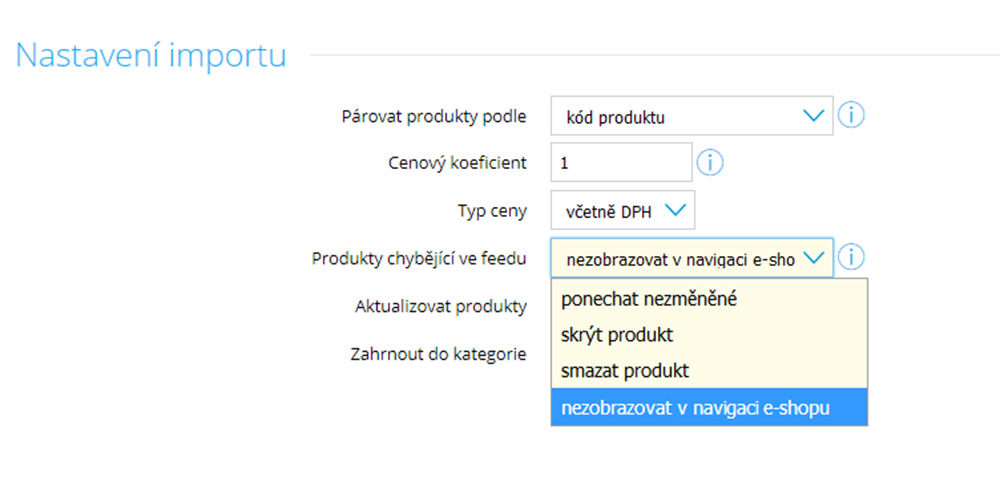Click info icon next to Cenový koeficient field
Viewport: 1000px width, 500px height.
point(710,163)
